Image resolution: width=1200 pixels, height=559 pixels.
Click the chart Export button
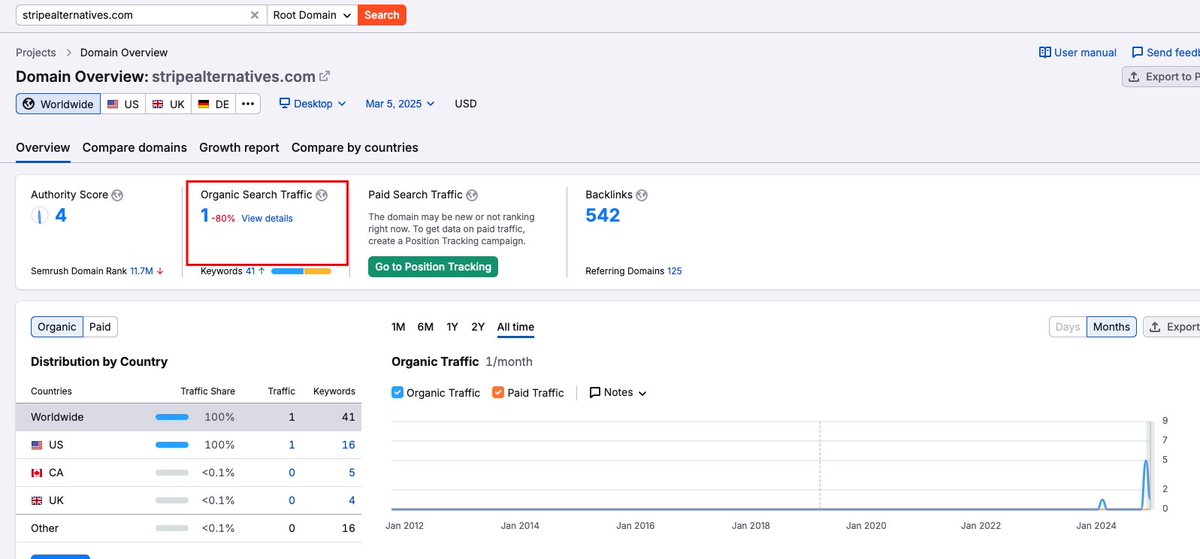[x=1172, y=327]
